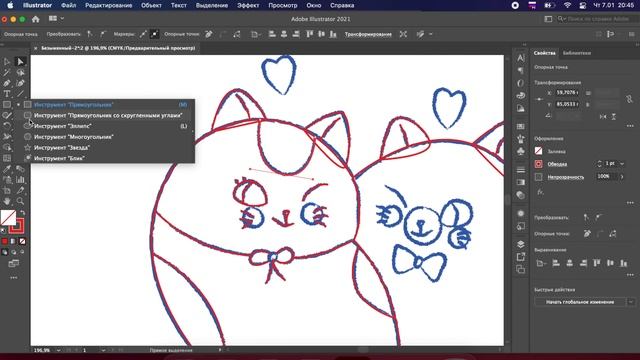Enable Color fill mode button

click(4, 241)
